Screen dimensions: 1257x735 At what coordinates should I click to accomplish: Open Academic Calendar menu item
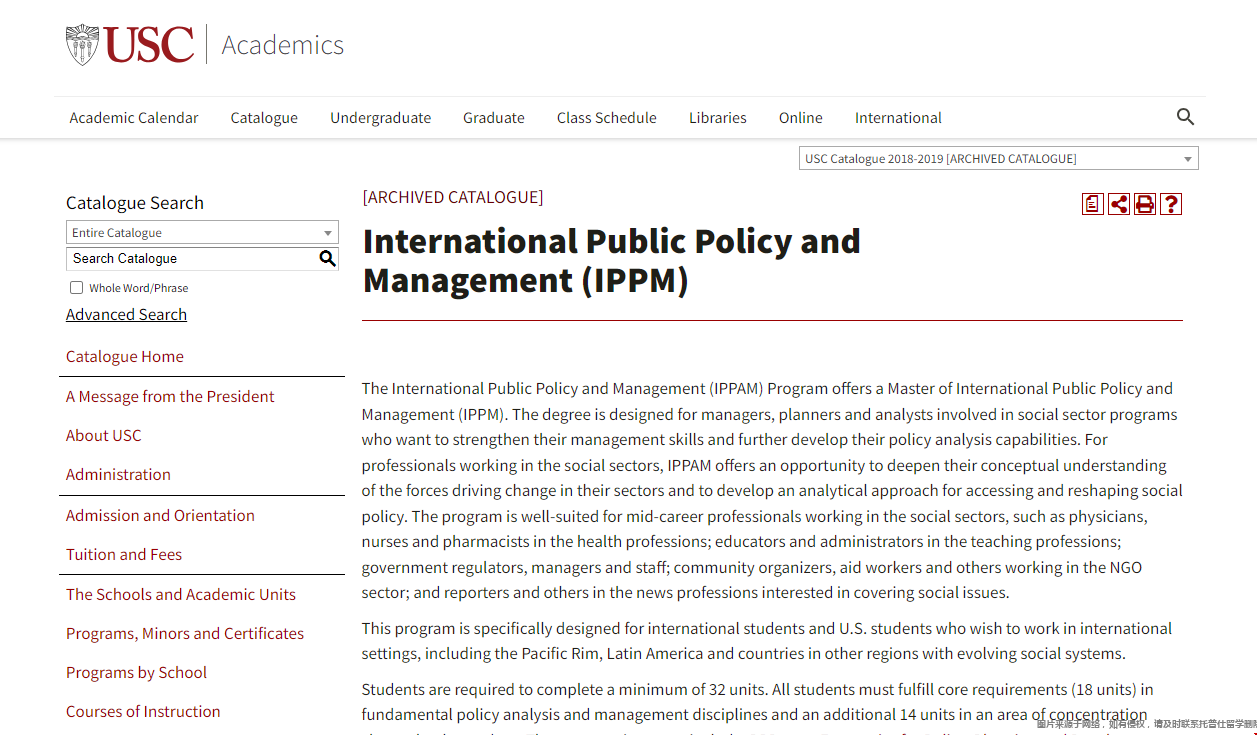click(x=134, y=118)
